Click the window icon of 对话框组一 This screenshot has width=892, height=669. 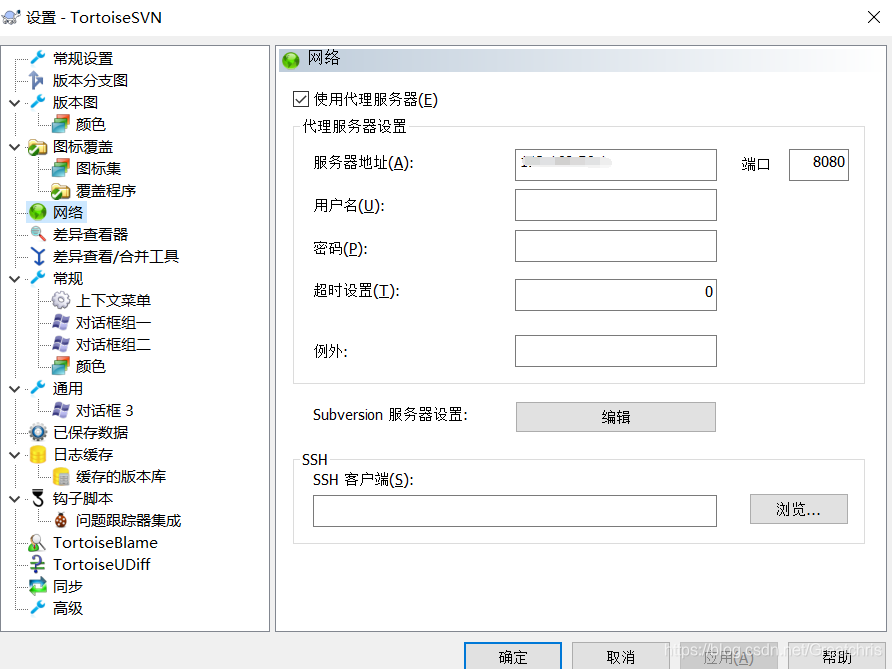pos(60,322)
